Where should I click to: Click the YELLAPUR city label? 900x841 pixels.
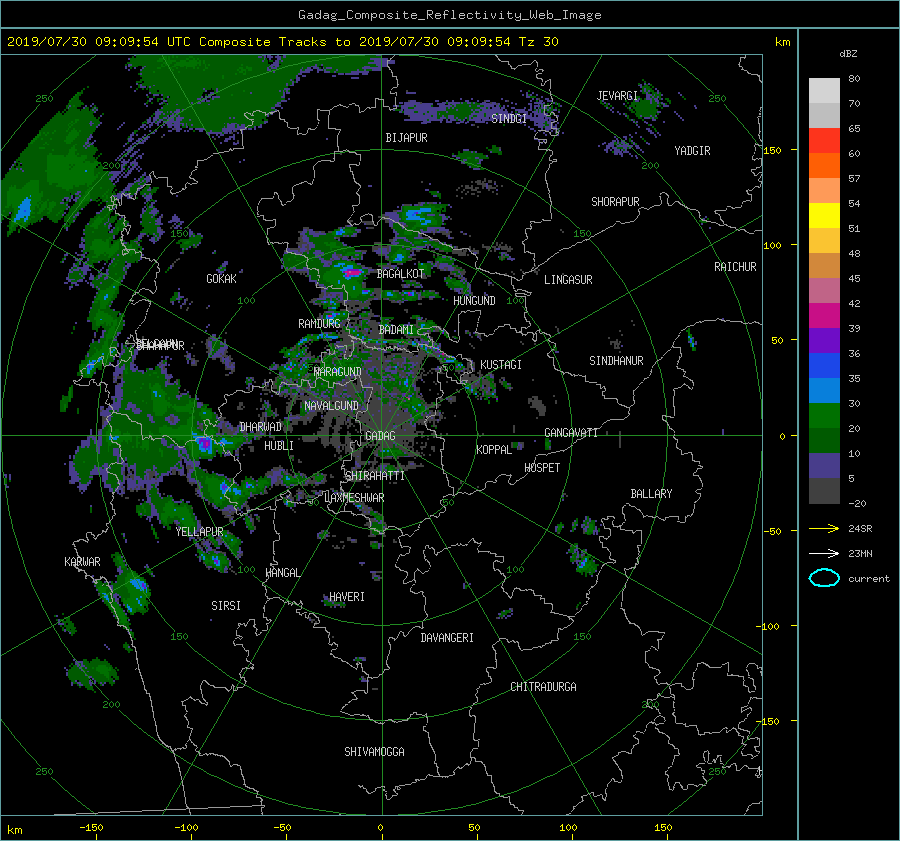coord(200,532)
